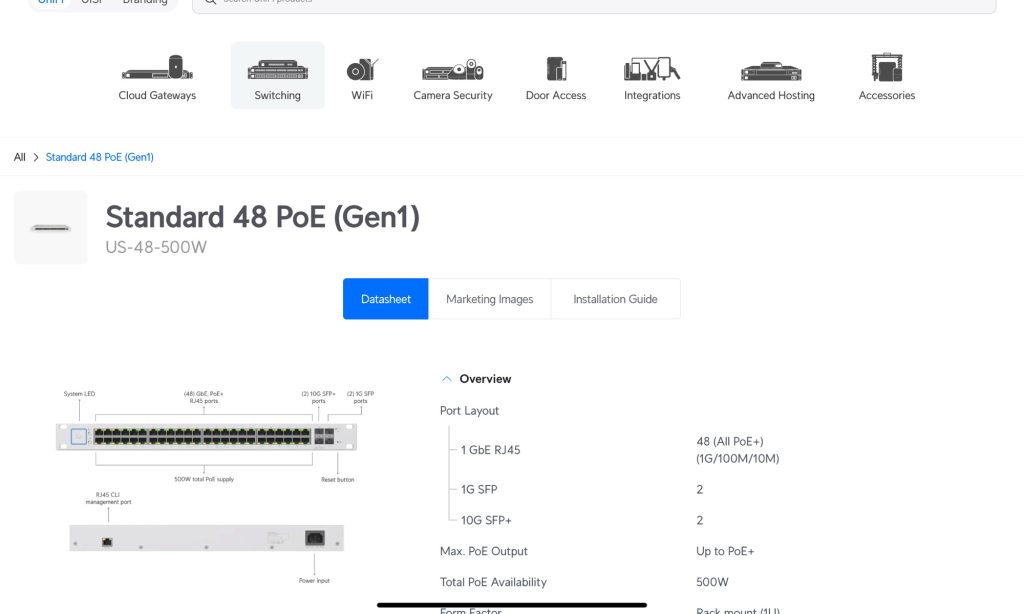Click the Total PoE Availability label
1024x614 pixels.
(493, 581)
